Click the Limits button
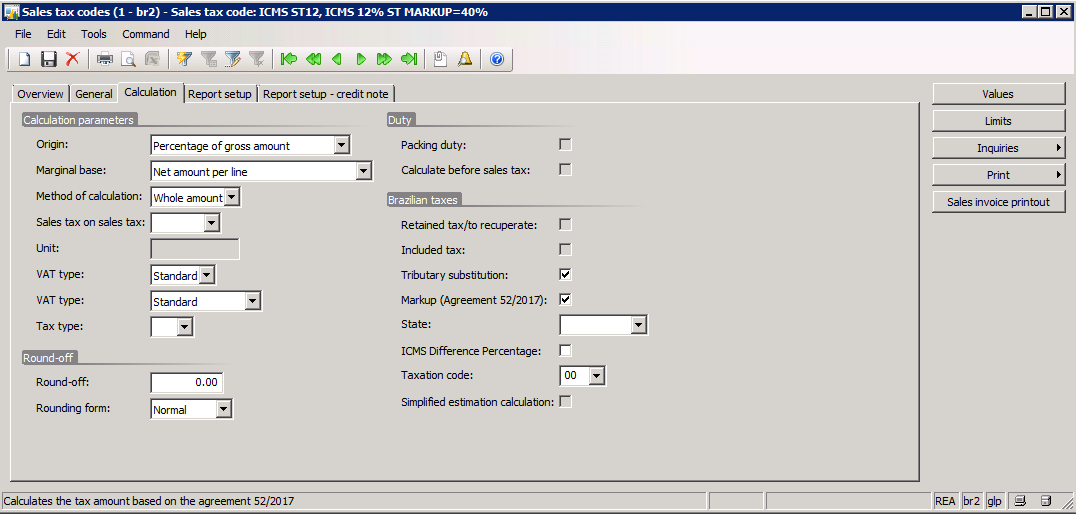Viewport: 1076px width, 514px height. (x=998, y=121)
